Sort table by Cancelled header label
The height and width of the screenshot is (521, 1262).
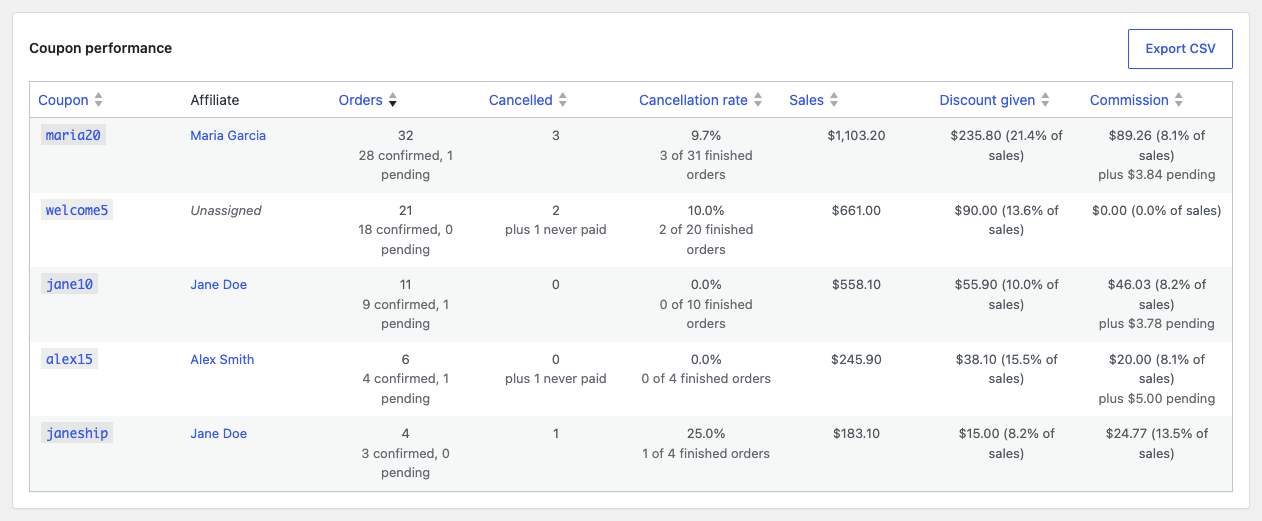(x=521, y=100)
